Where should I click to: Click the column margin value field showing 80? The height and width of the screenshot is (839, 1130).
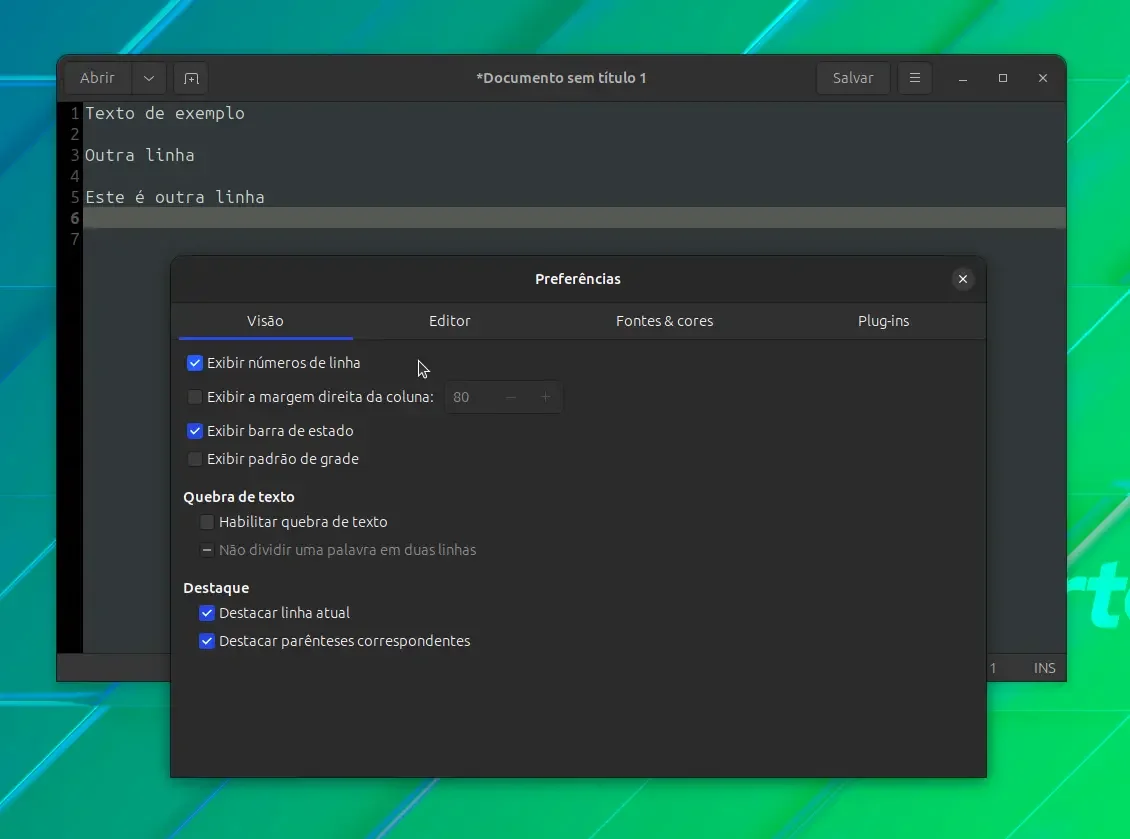pos(469,397)
